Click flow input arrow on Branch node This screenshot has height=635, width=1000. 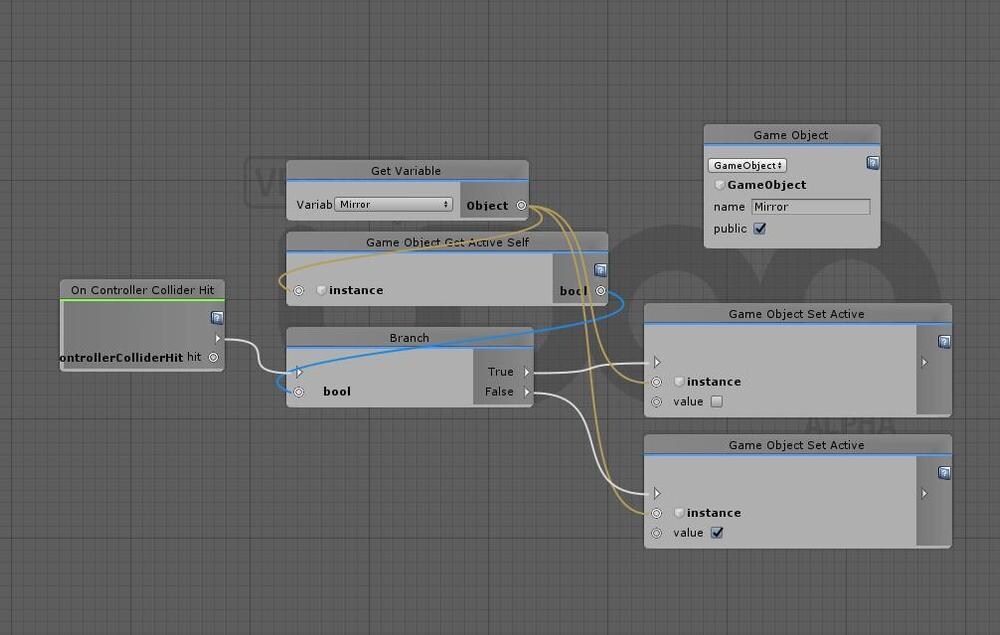[298, 372]
